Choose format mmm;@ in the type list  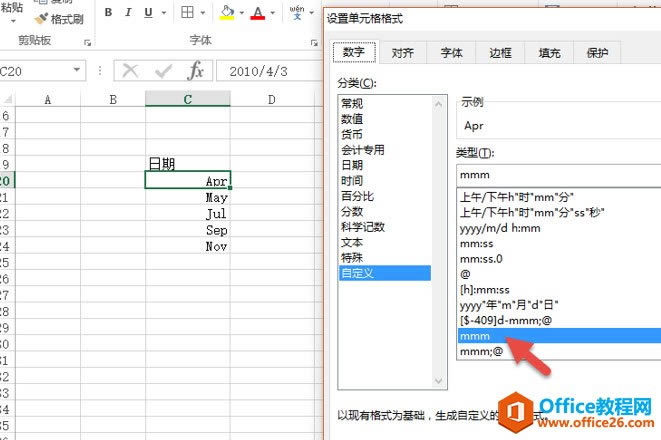(x=559, y=351)
